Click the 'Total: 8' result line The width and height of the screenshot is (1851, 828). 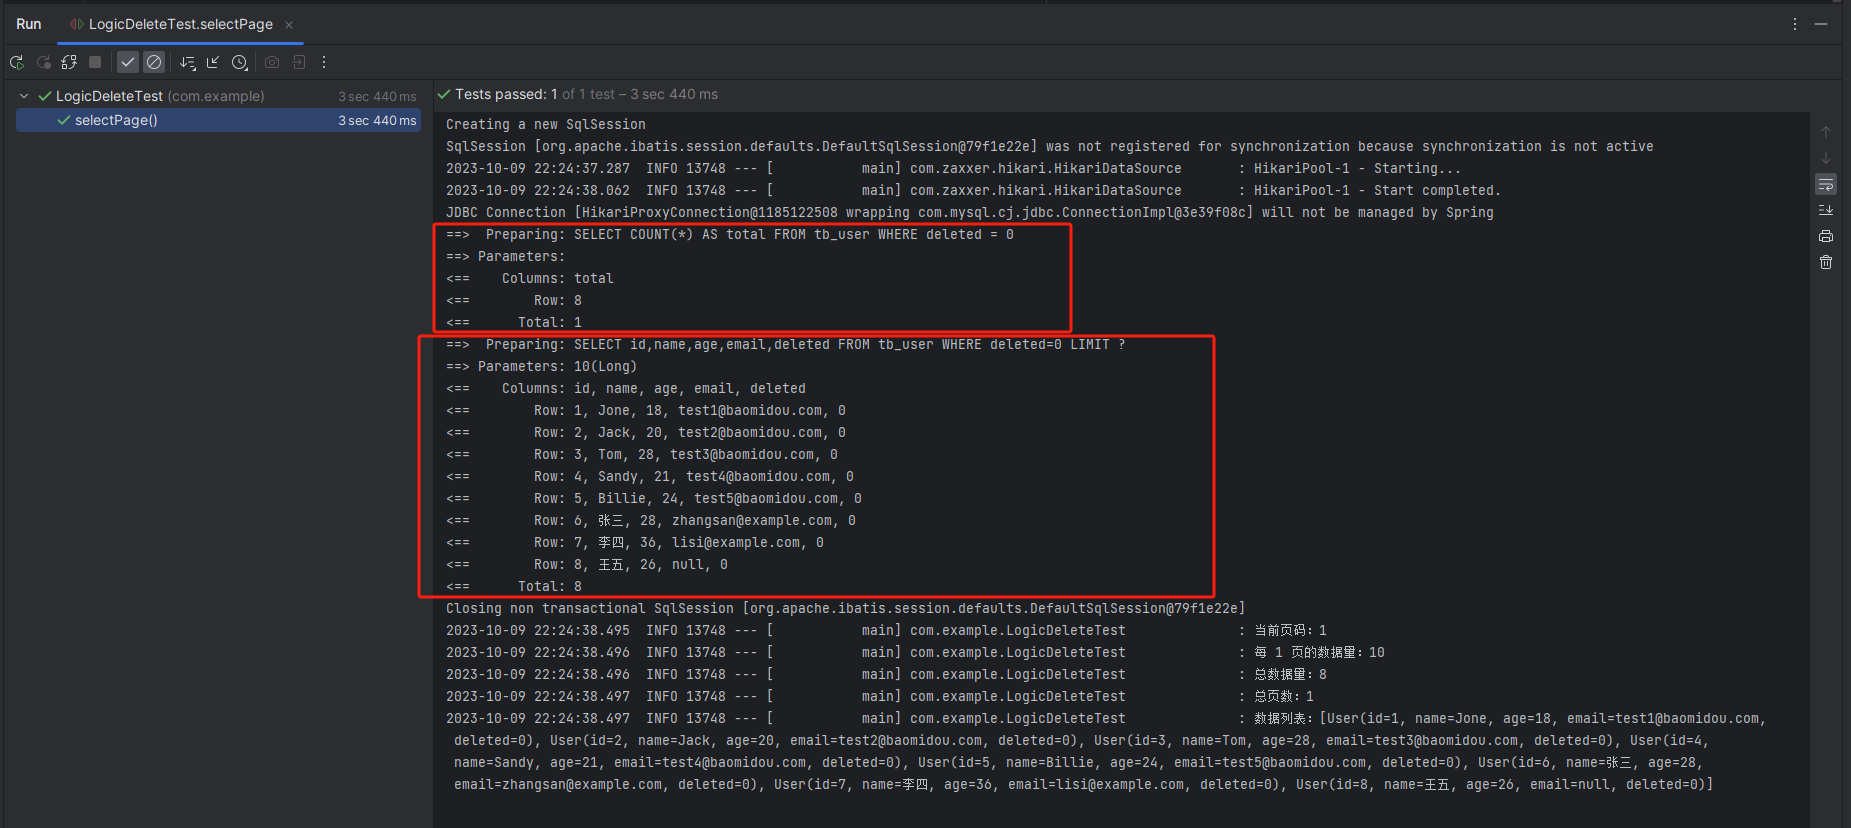514,586
